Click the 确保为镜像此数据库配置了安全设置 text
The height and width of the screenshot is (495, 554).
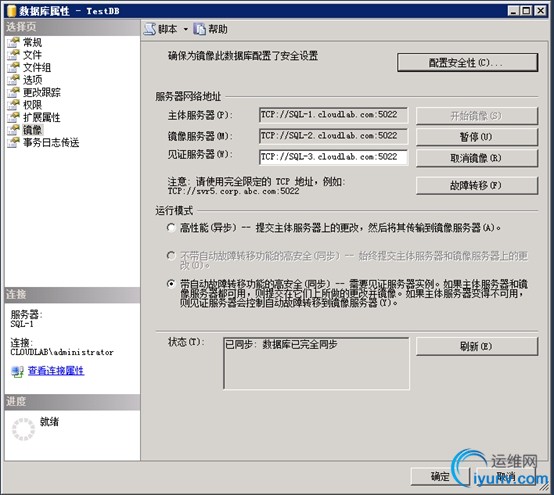(243, 55)
